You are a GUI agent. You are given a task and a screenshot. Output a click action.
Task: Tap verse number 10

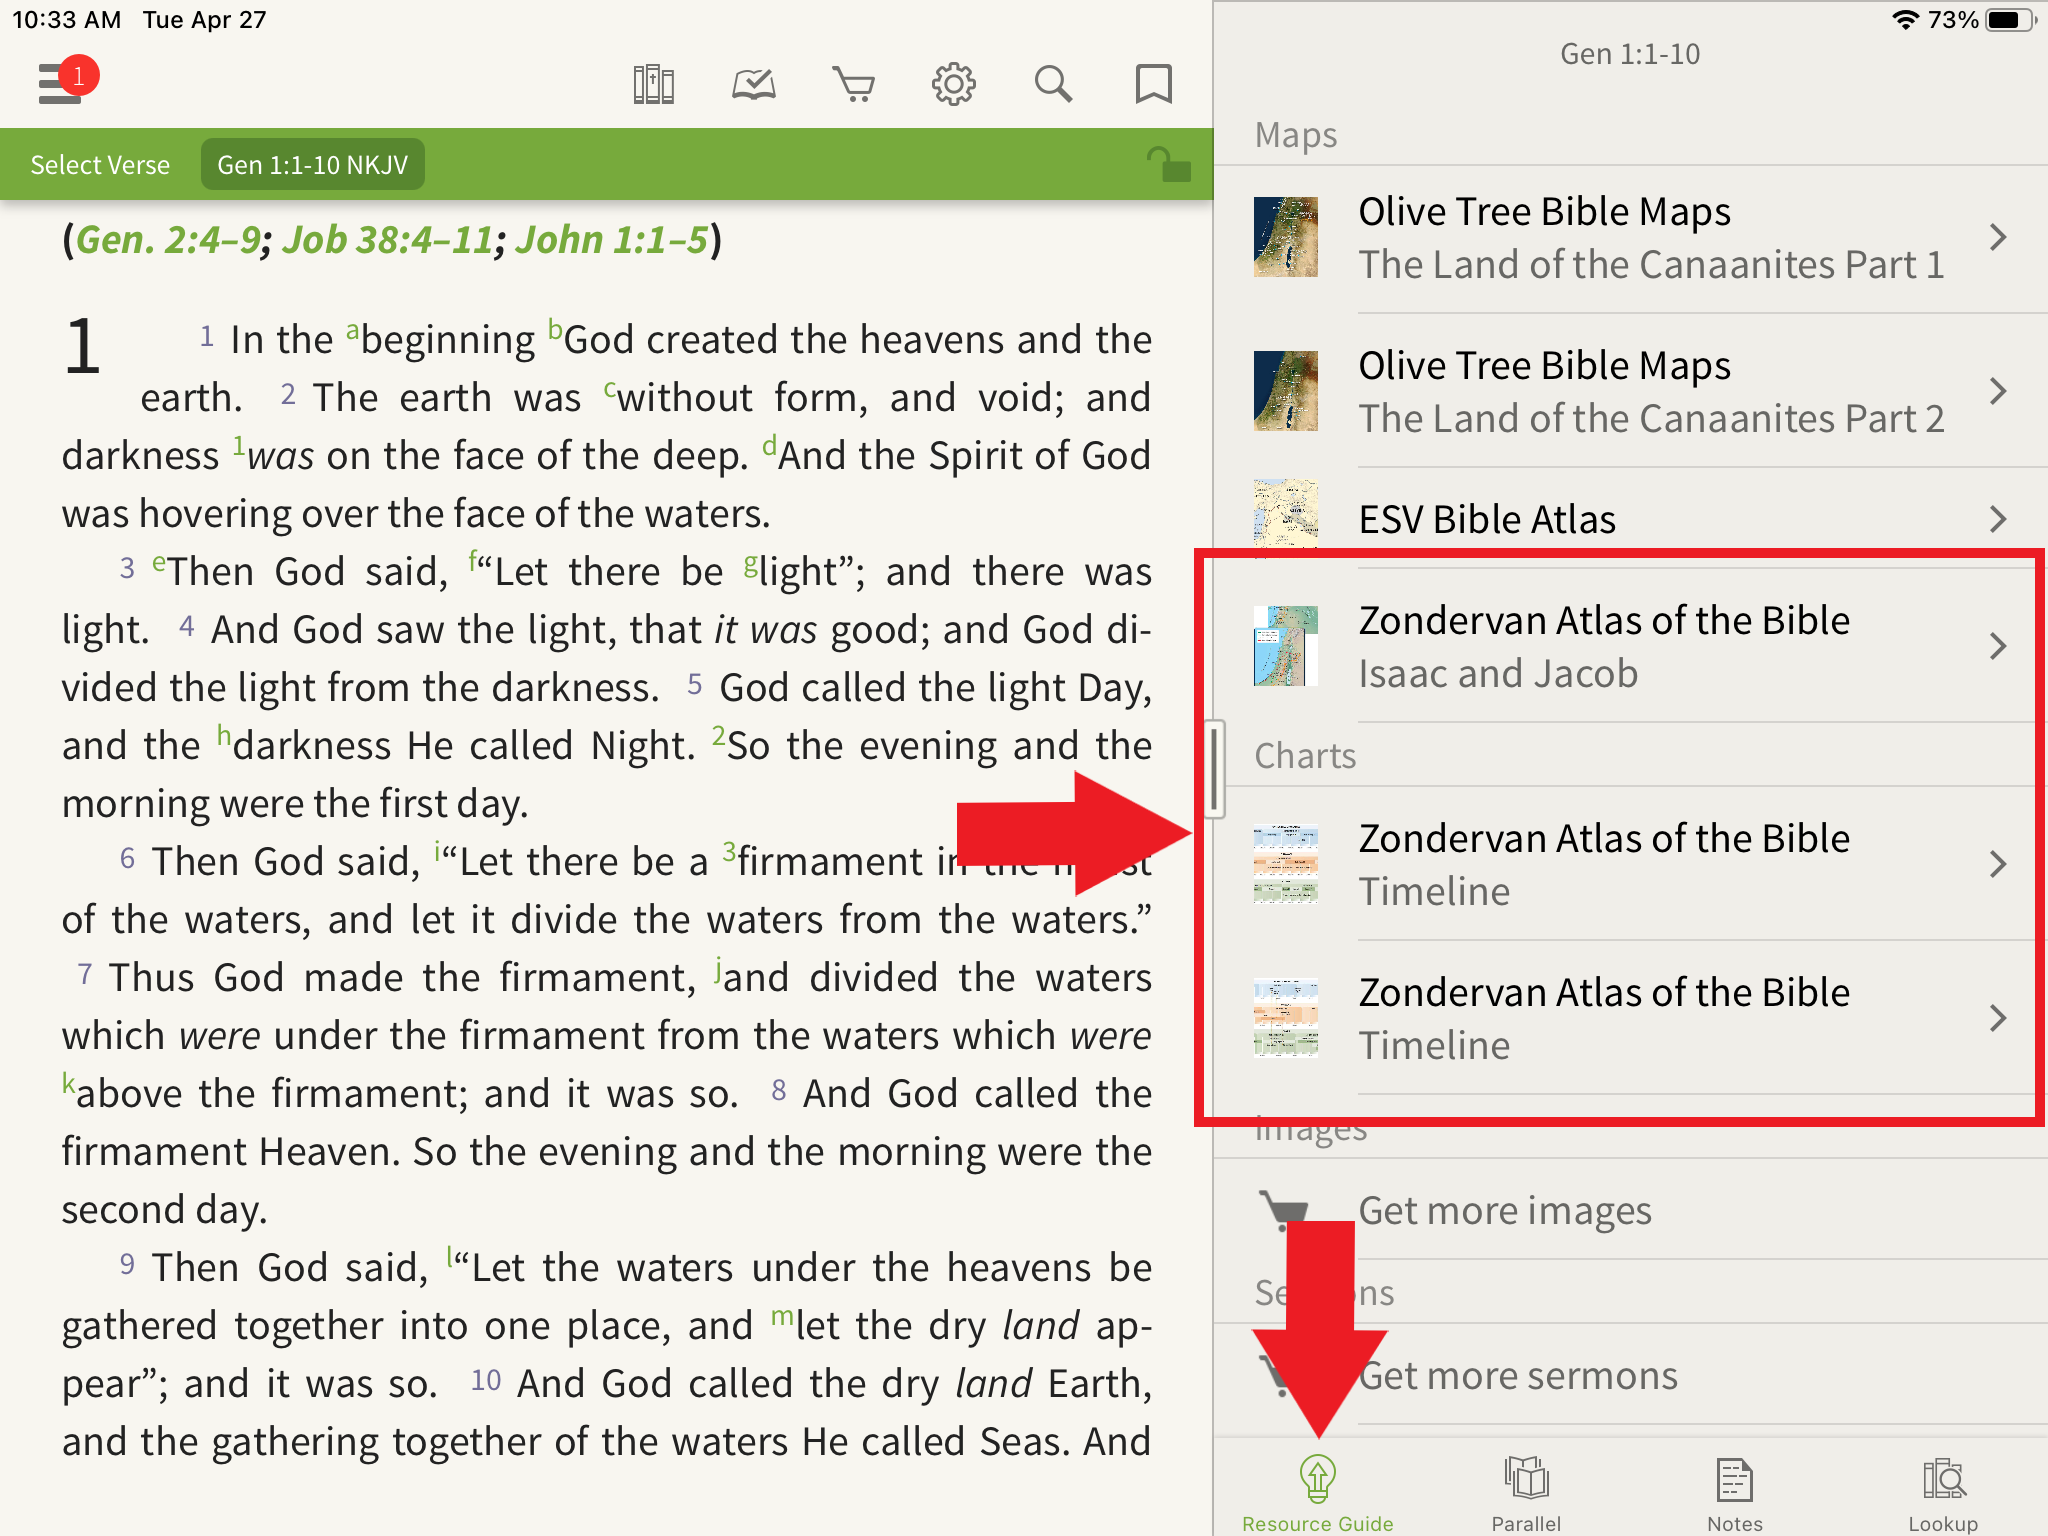486,1380
